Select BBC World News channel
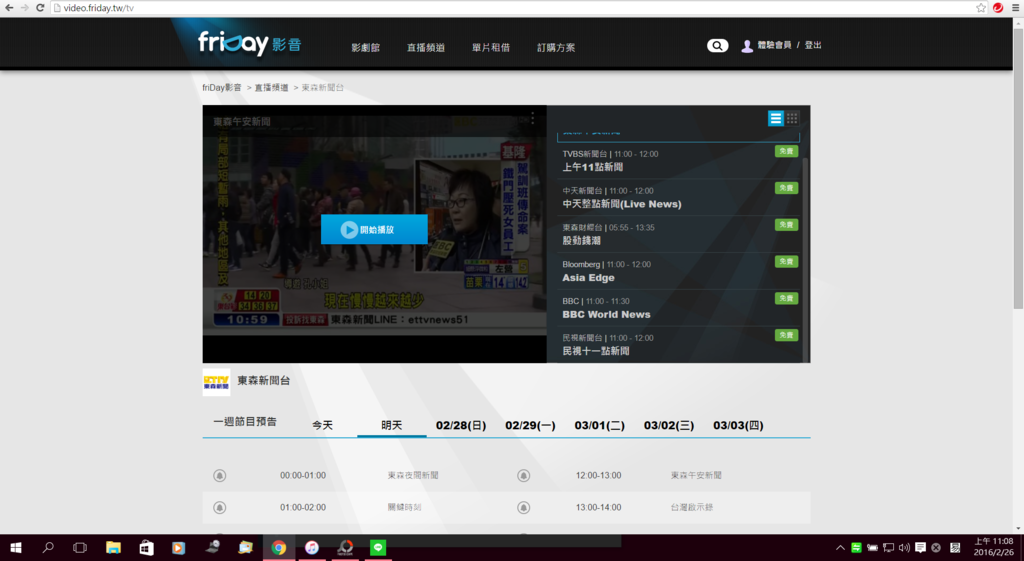1024x561 pixels. [679, 308]
